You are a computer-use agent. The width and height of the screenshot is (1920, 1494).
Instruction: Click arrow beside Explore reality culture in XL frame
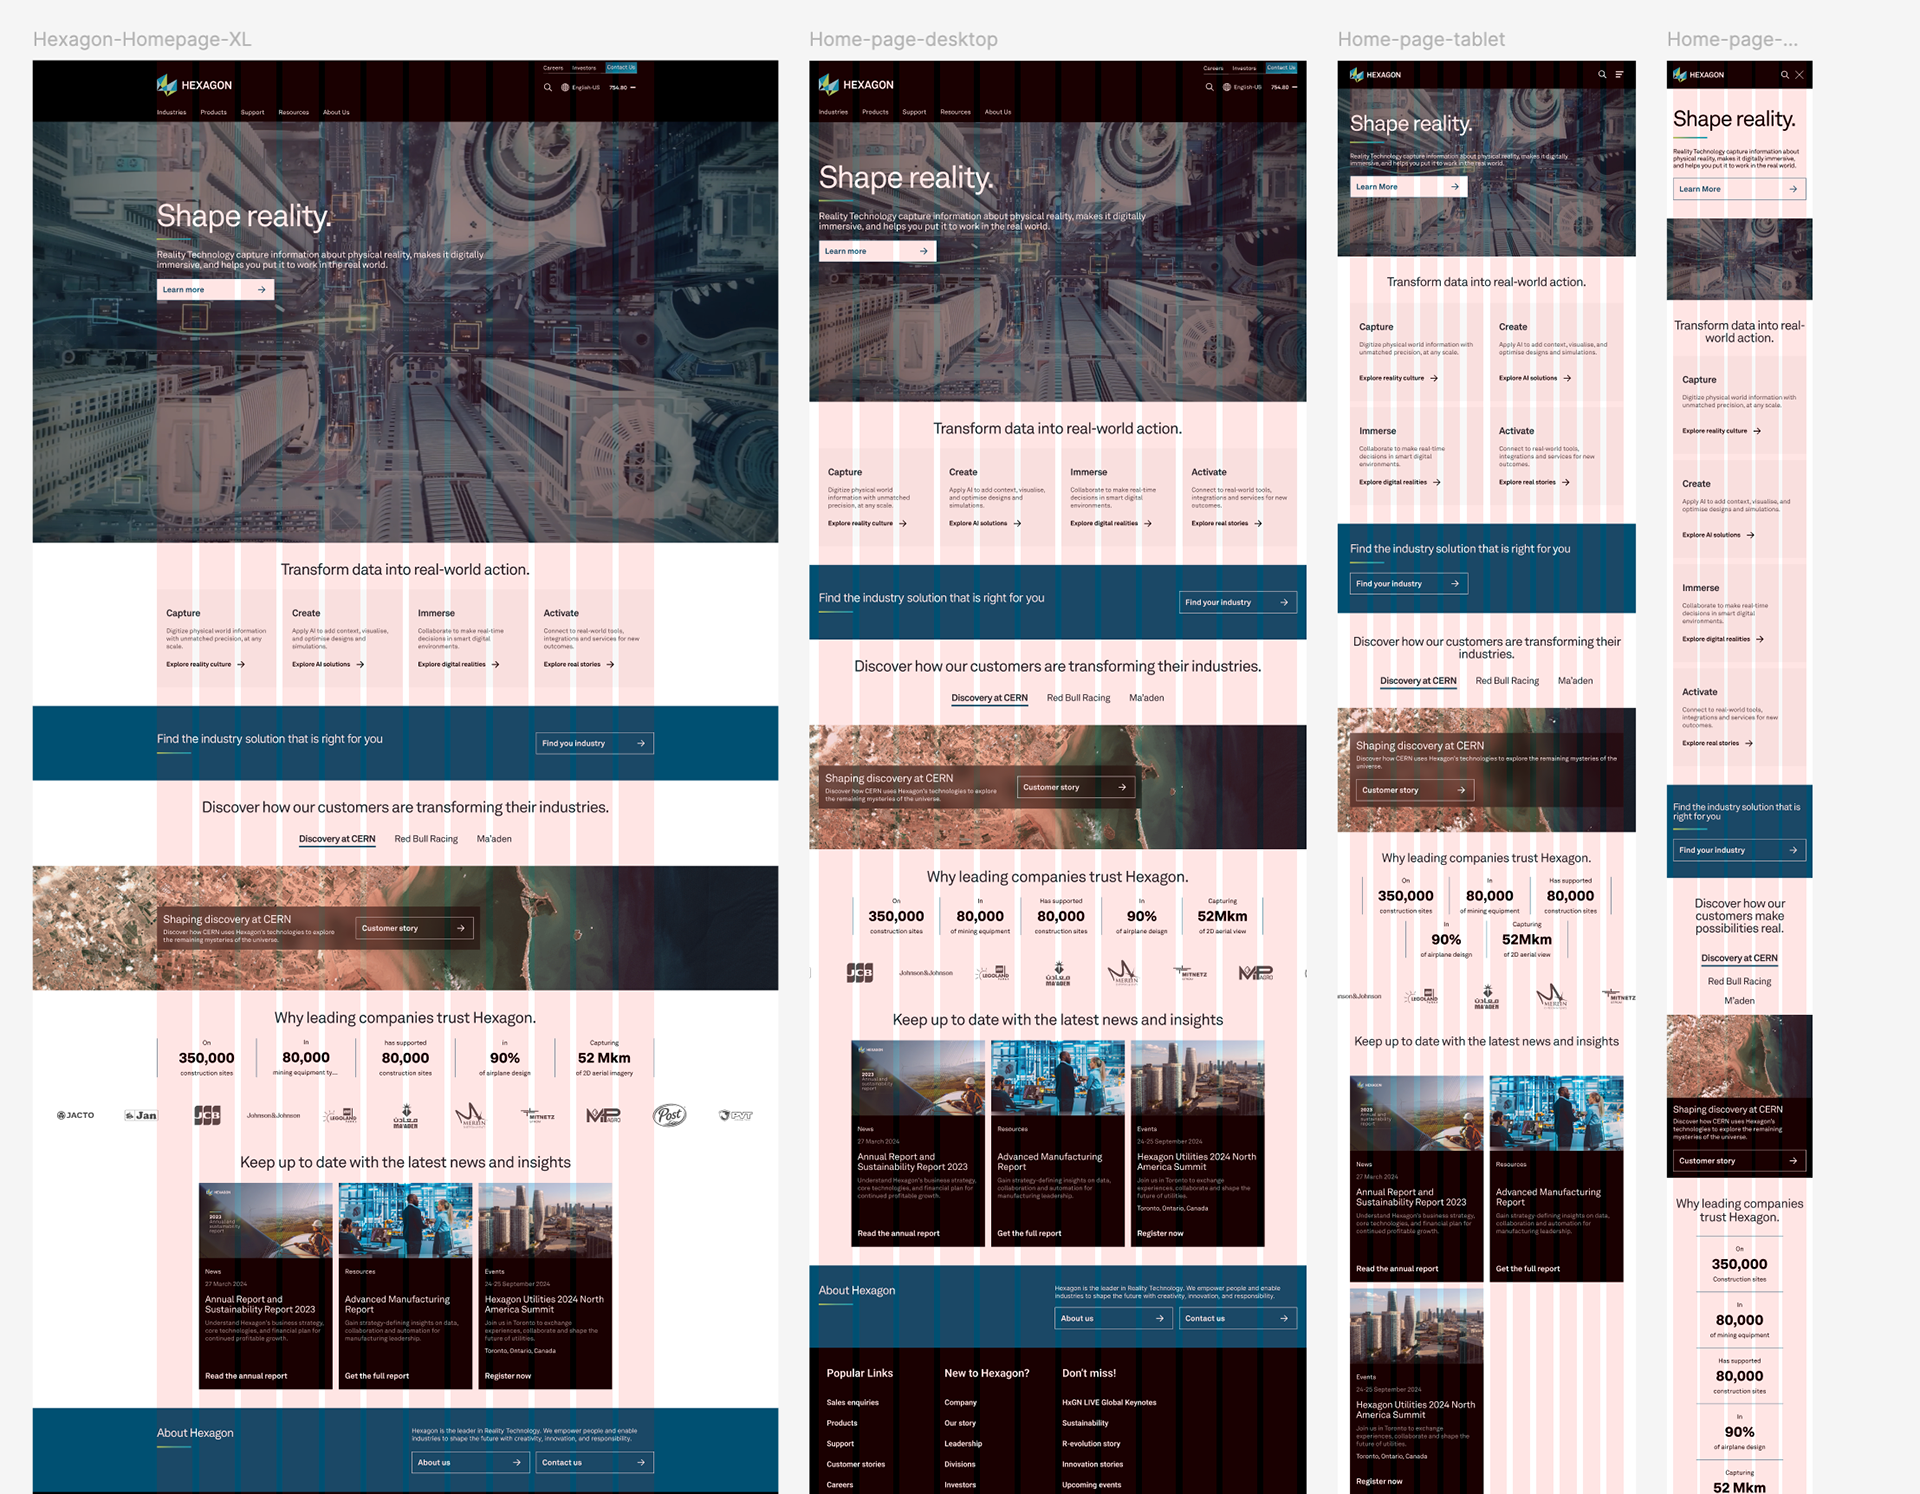pos(241,664)
